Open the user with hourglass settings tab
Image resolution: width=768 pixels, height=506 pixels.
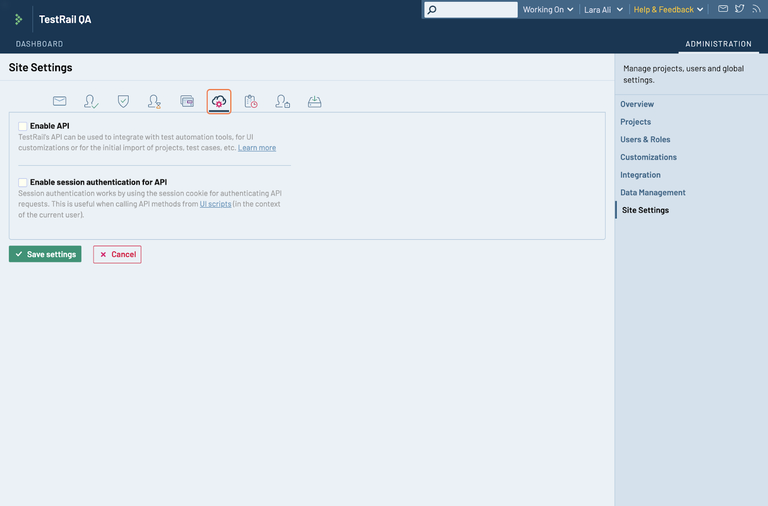154,101
